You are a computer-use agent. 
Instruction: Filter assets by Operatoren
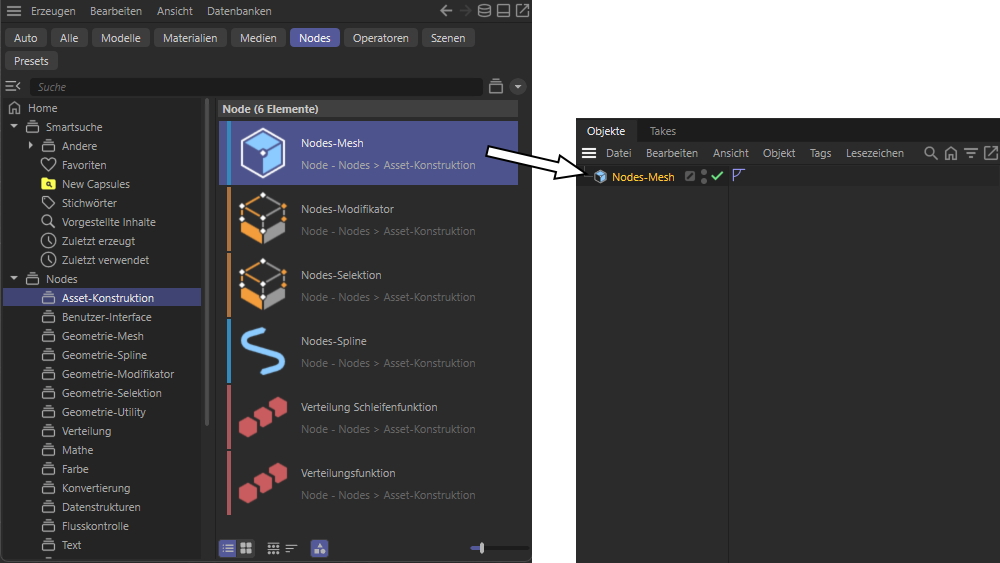(x=381, y=38)
